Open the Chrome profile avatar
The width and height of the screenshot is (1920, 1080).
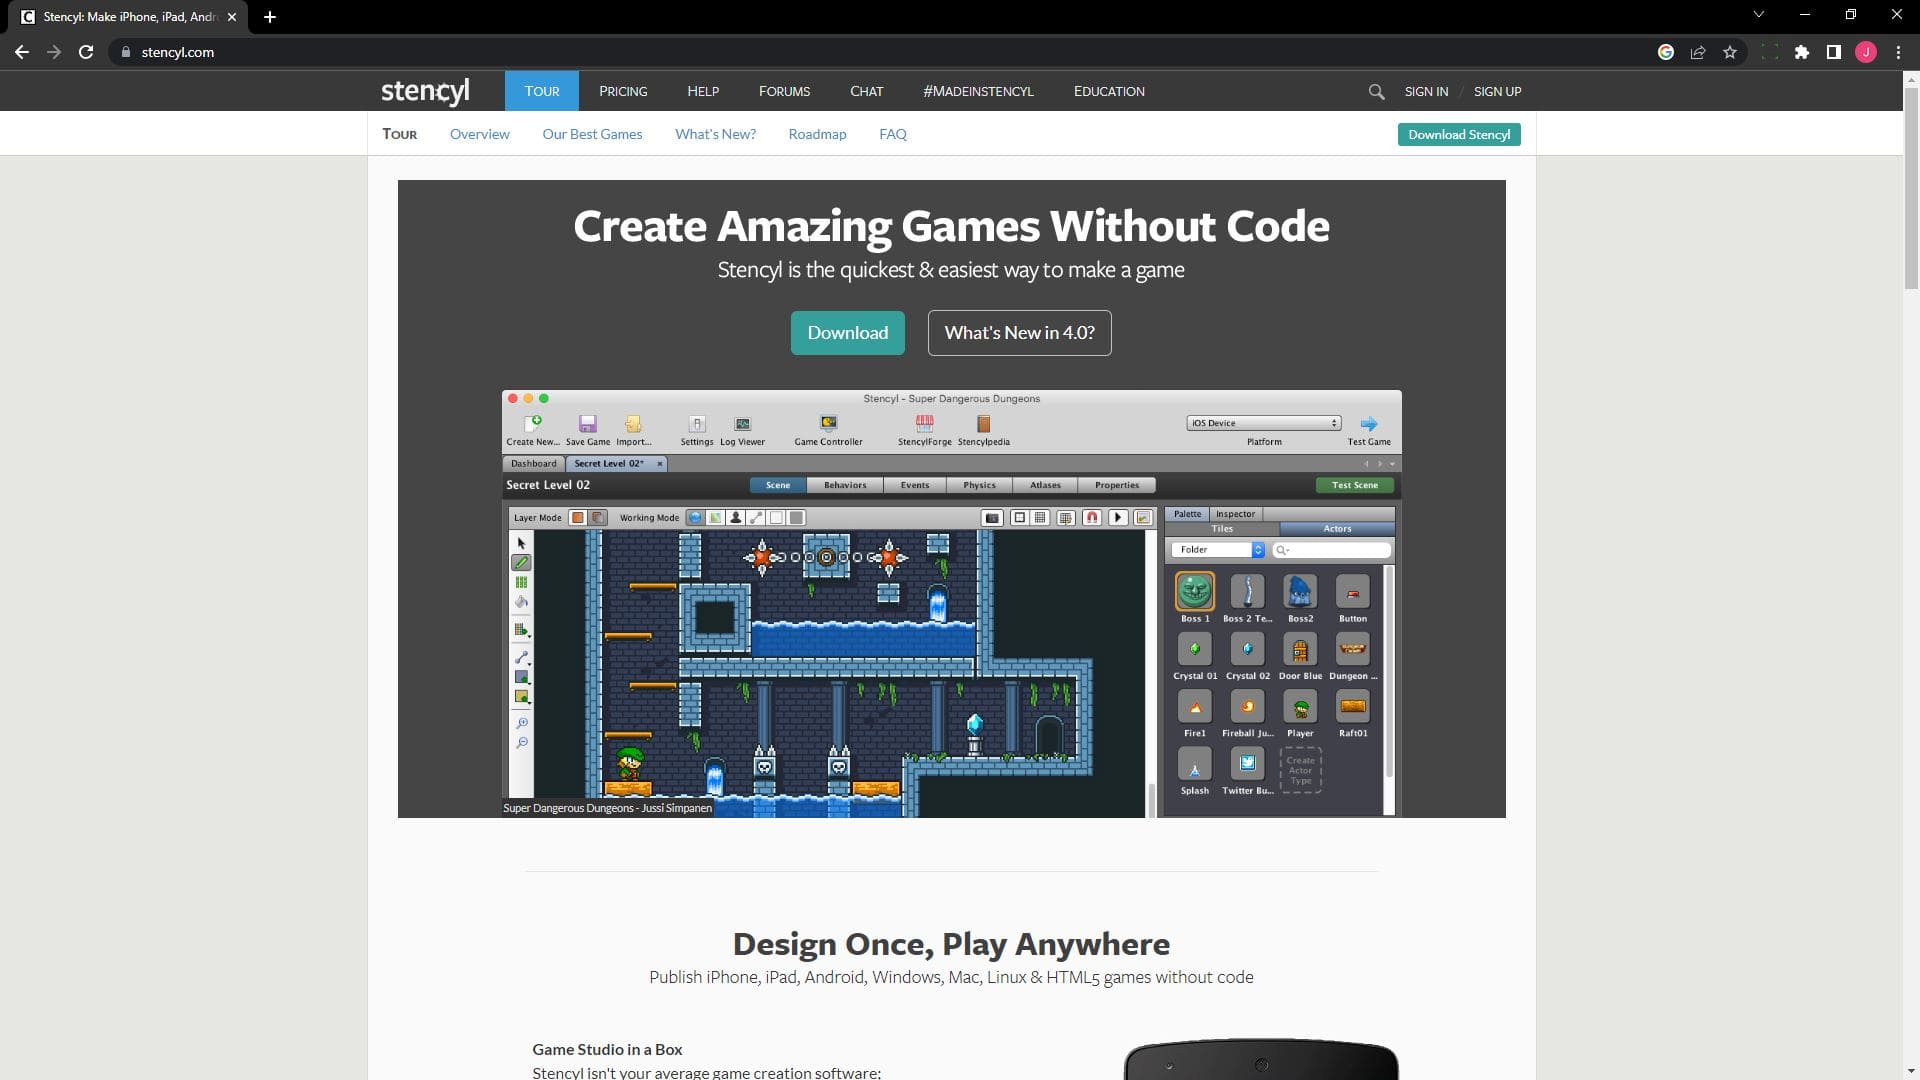point(1866,52)
